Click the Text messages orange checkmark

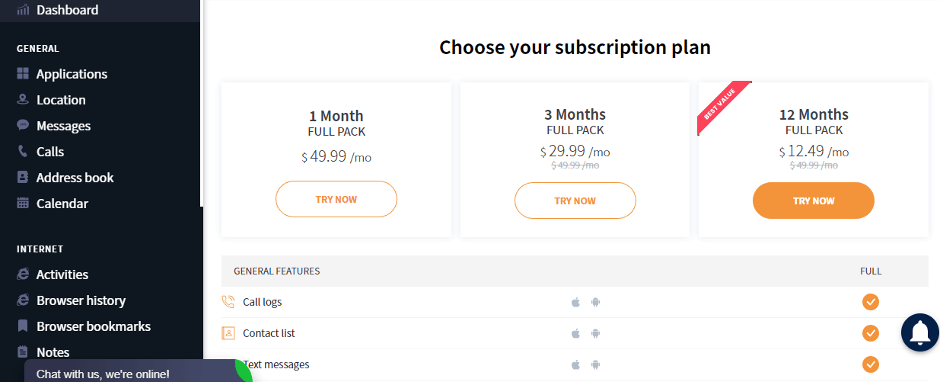[x=870, y=364]
